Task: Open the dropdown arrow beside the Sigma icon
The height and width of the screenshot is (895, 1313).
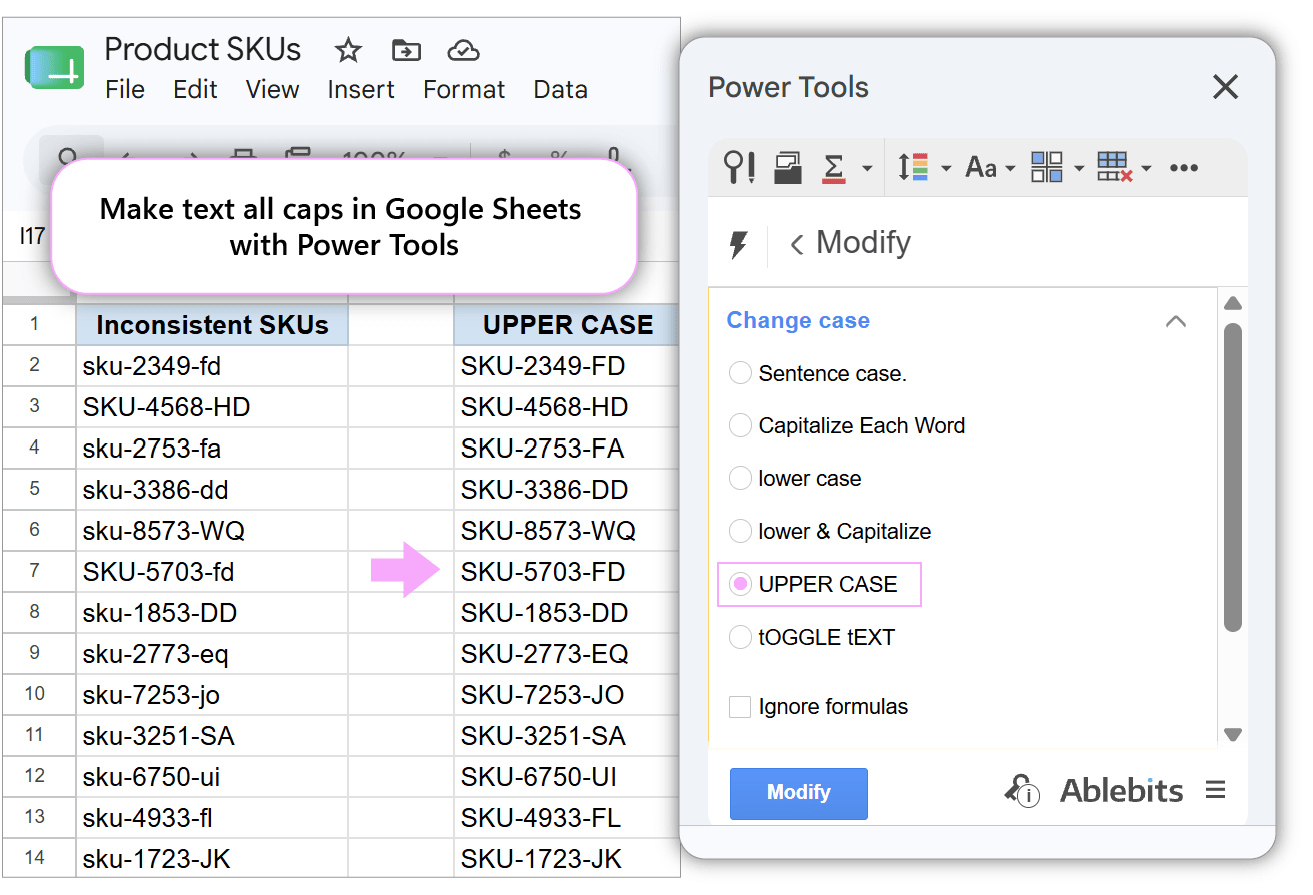Action: click(x=866, y=169)
